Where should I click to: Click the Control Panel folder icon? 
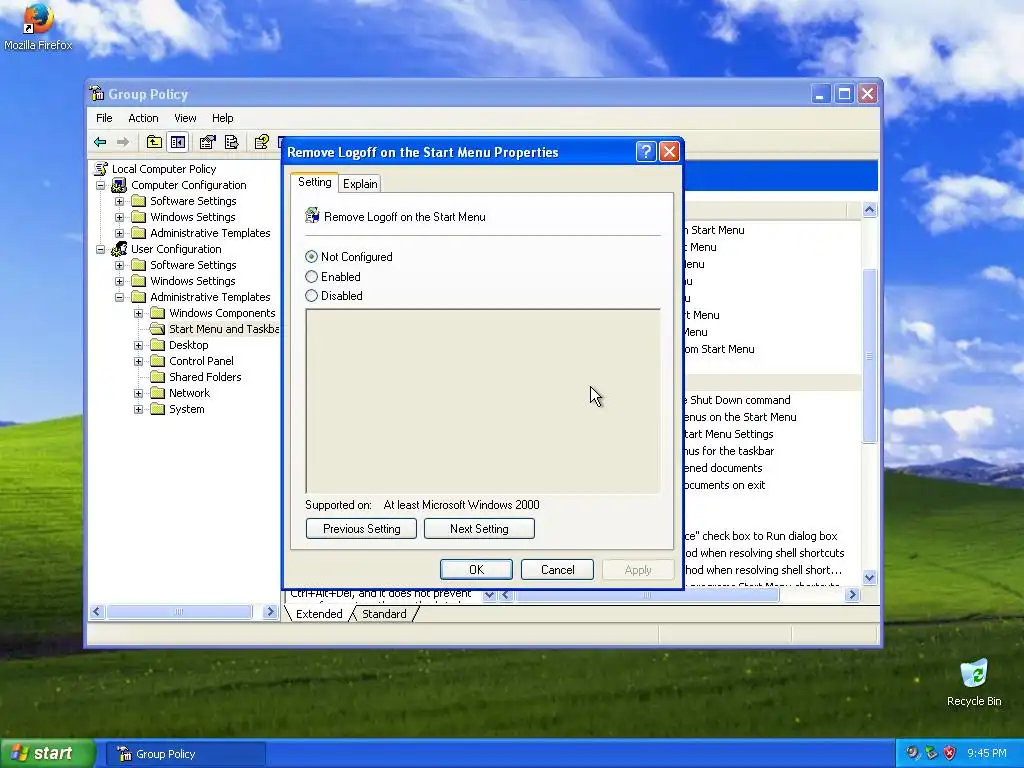tap(157, 361)
